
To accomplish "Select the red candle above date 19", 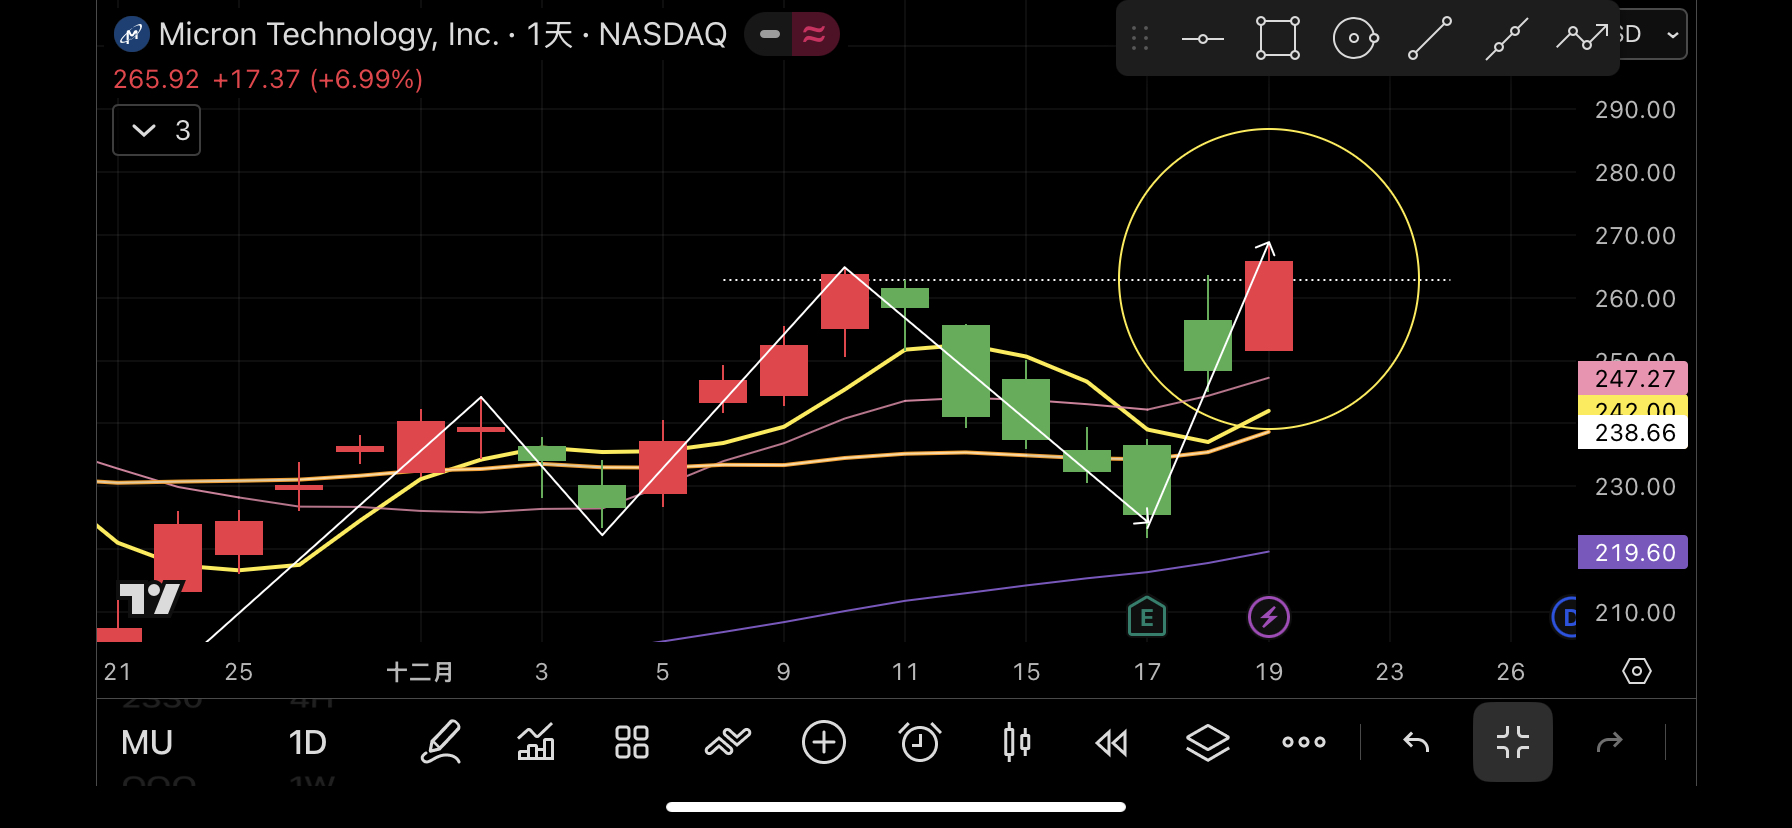I will (1269, 306).
